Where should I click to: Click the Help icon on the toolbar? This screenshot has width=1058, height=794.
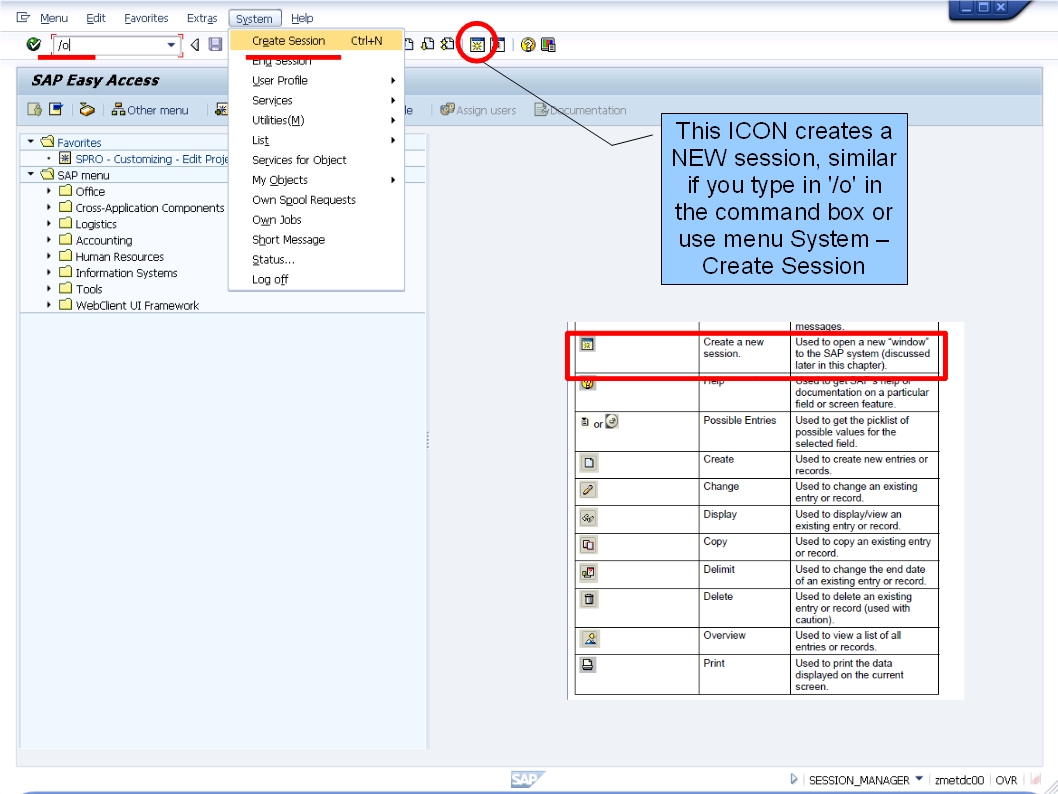527,44
